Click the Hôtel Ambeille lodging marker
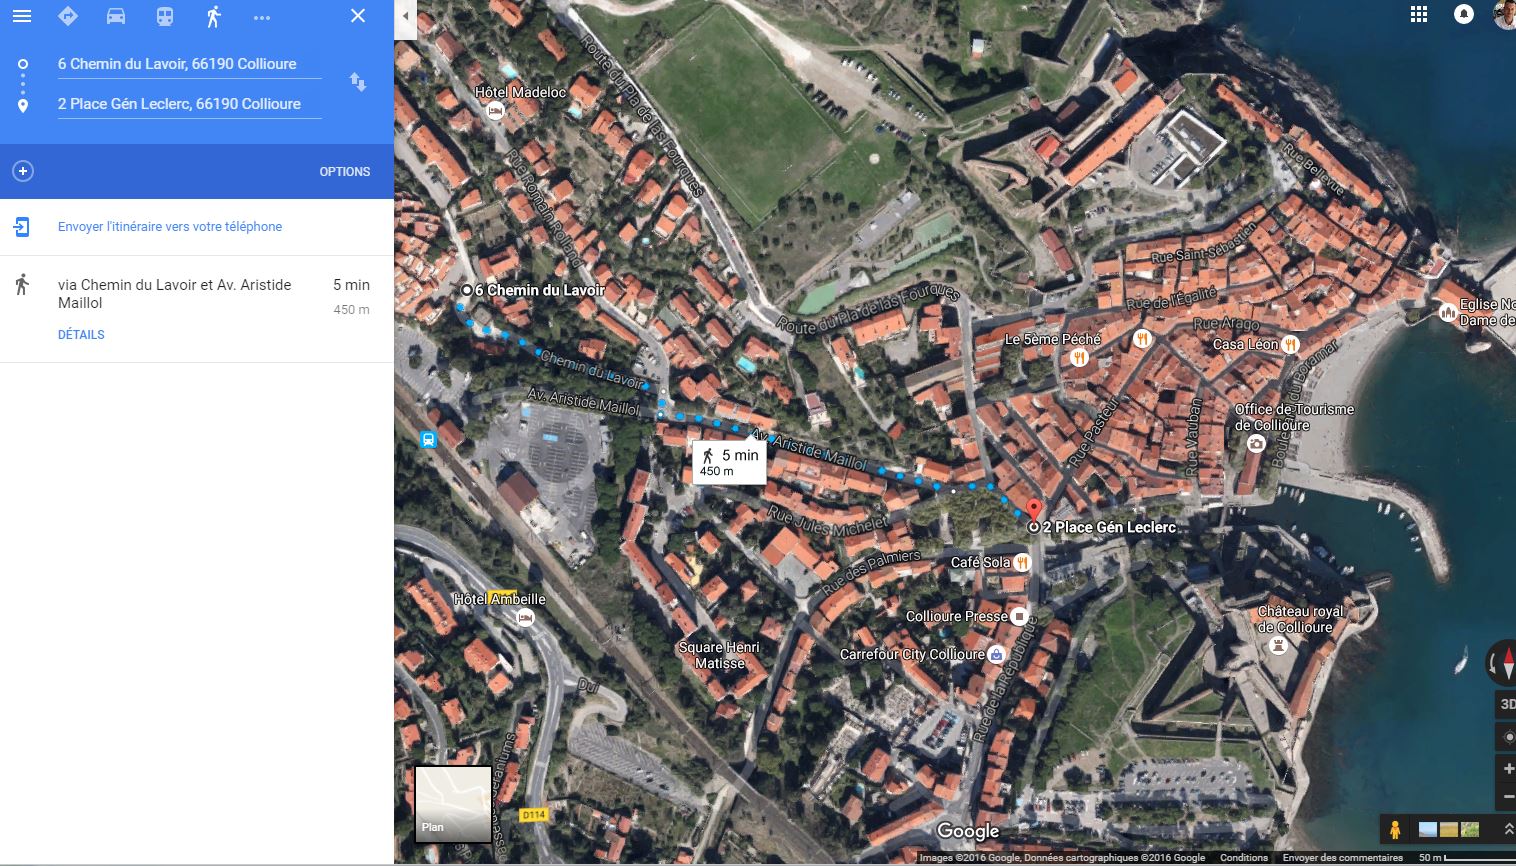 [525, 618]
